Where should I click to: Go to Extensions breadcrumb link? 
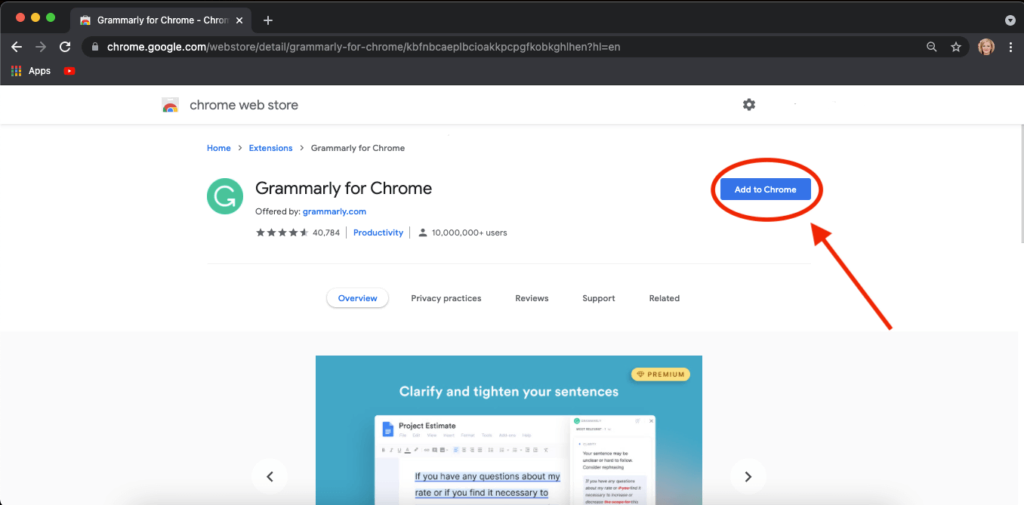[x=270, y=148]
